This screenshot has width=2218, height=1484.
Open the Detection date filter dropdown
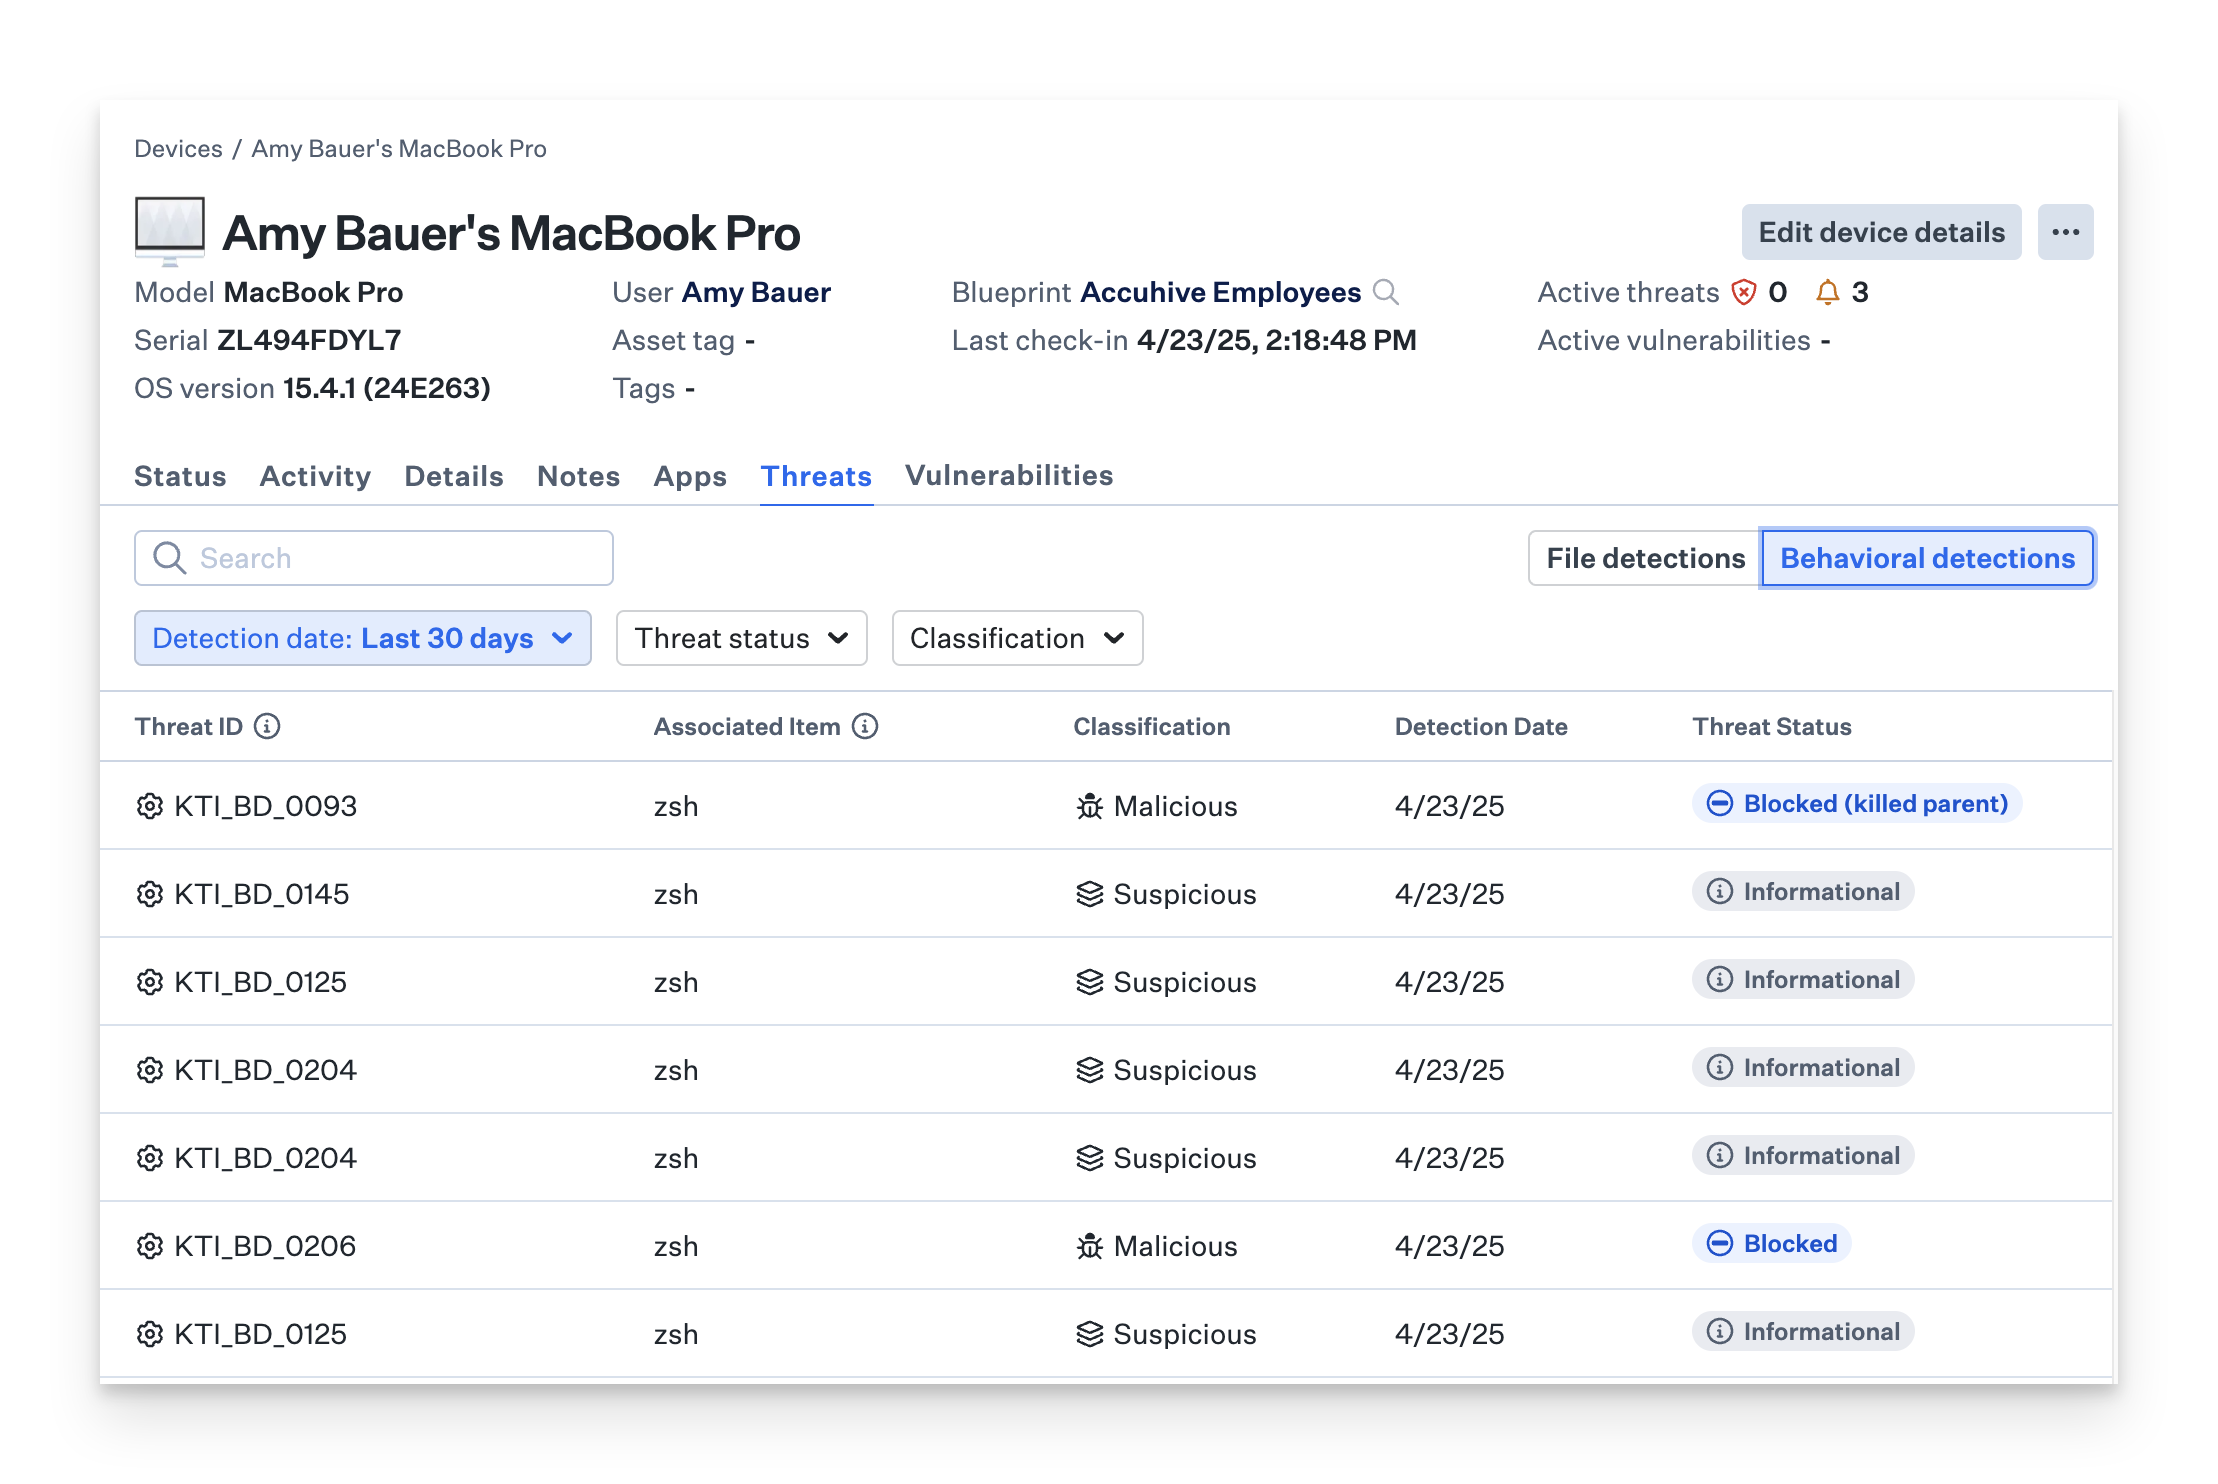(x=362, y=638)
